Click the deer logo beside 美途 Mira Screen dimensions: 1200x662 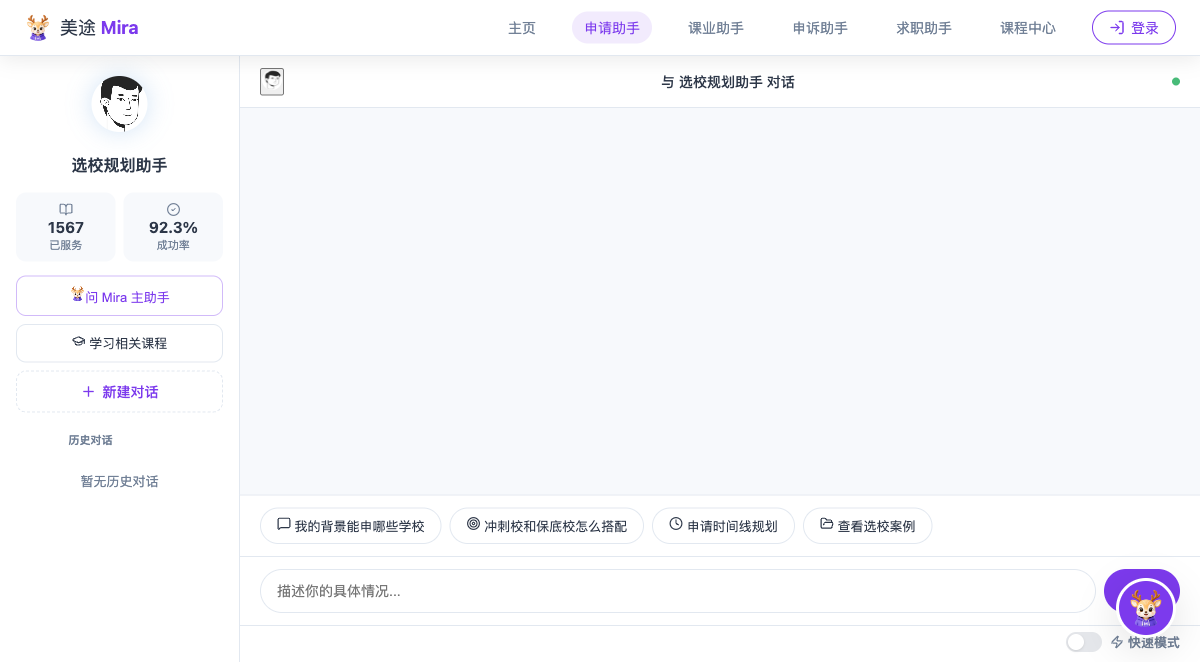click(x=38, y=28)
